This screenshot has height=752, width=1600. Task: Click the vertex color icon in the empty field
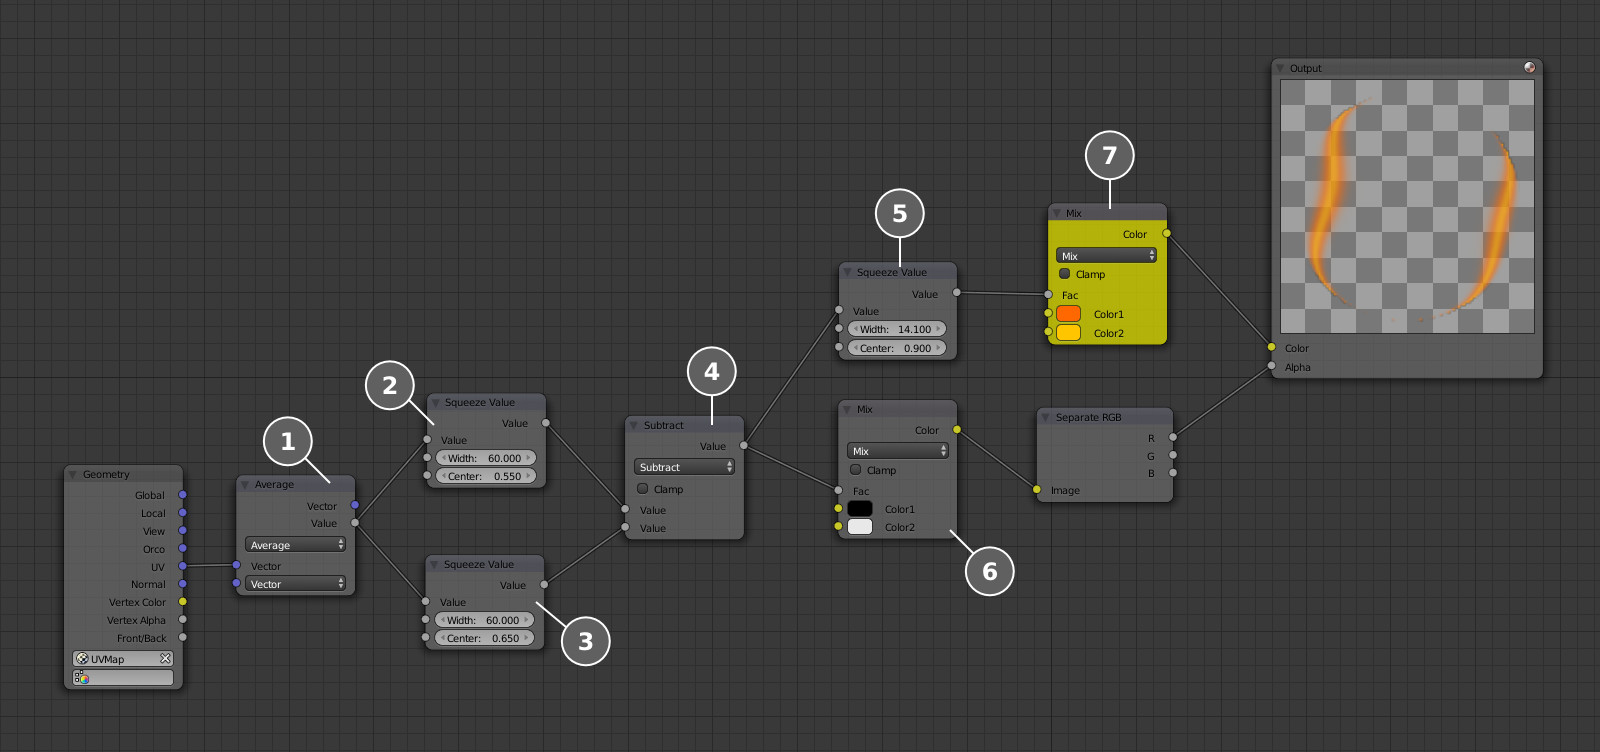[82, 678]
